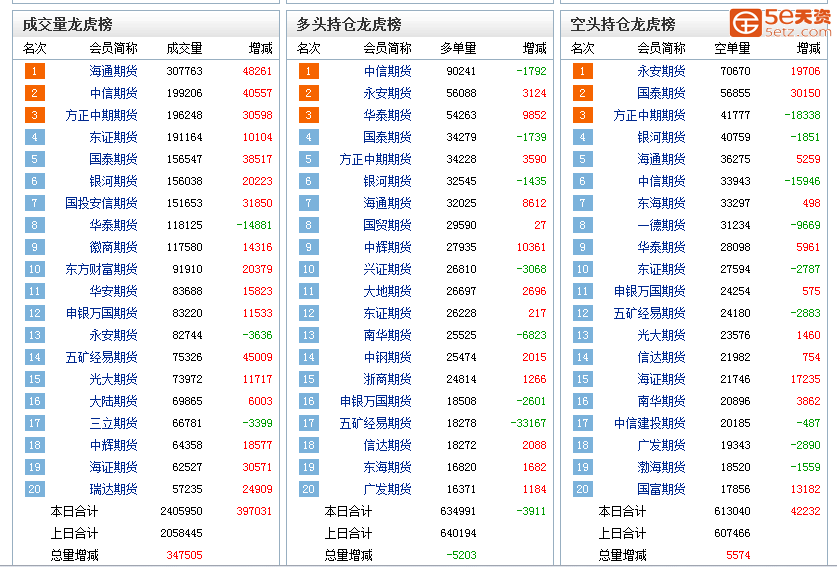This screenshot has height=567, width=837.
Task: Click 总量增减 label in 空头持仓龙虎榜 table
Action: click(x=622, y=555)
